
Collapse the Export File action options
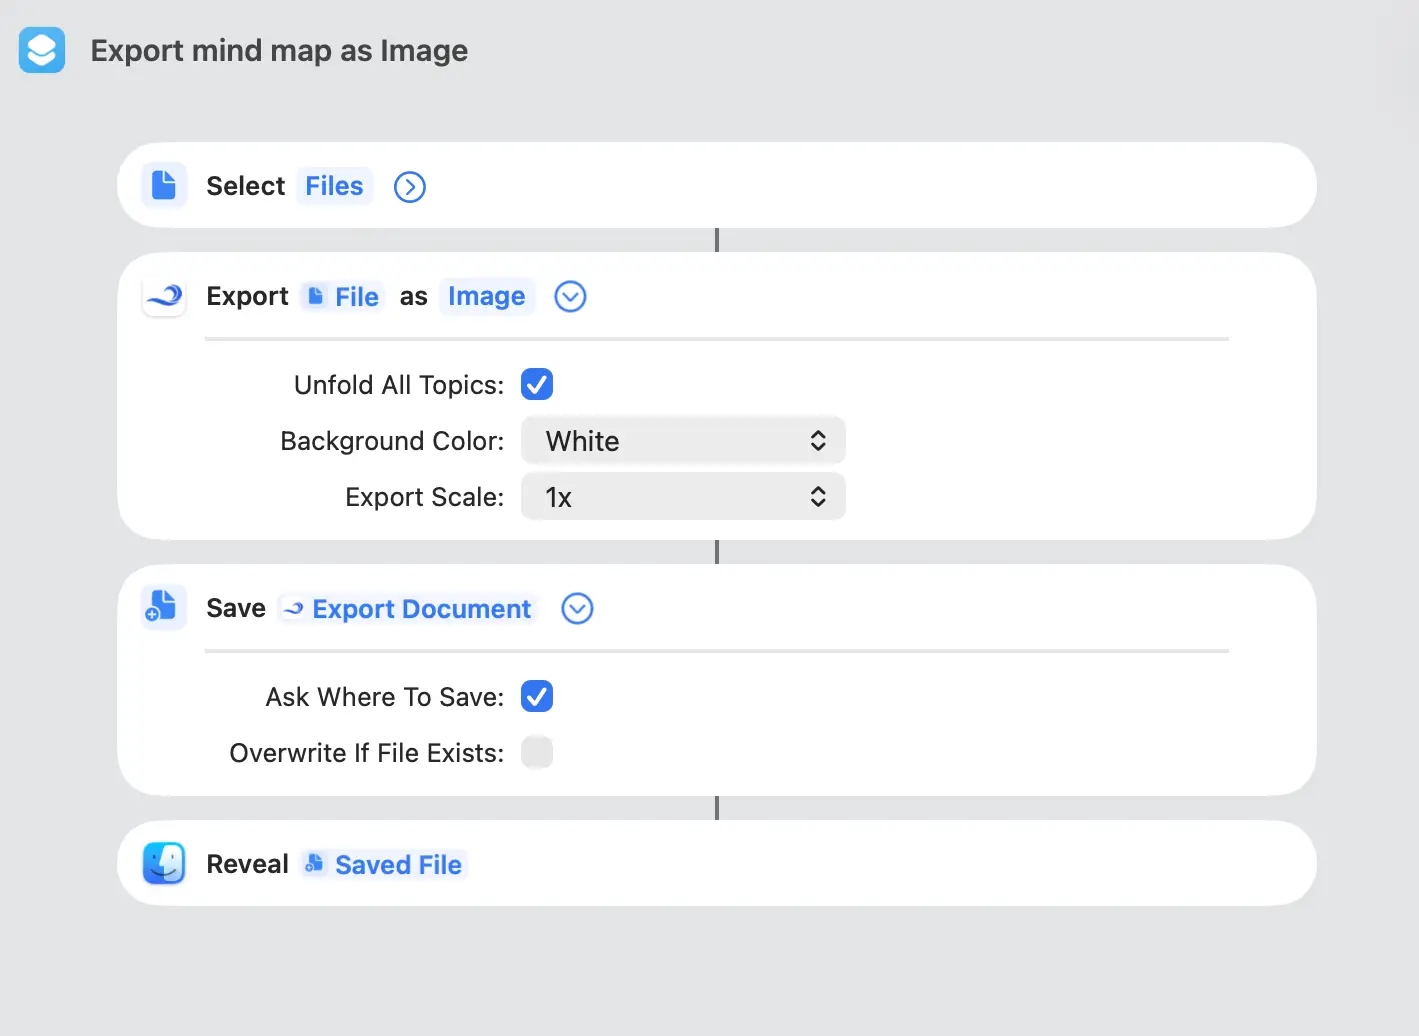click(x=570, y=296)
